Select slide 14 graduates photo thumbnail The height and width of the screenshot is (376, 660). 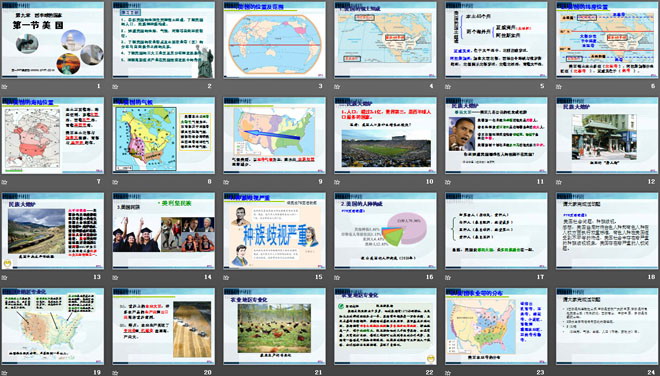(163, 231)
